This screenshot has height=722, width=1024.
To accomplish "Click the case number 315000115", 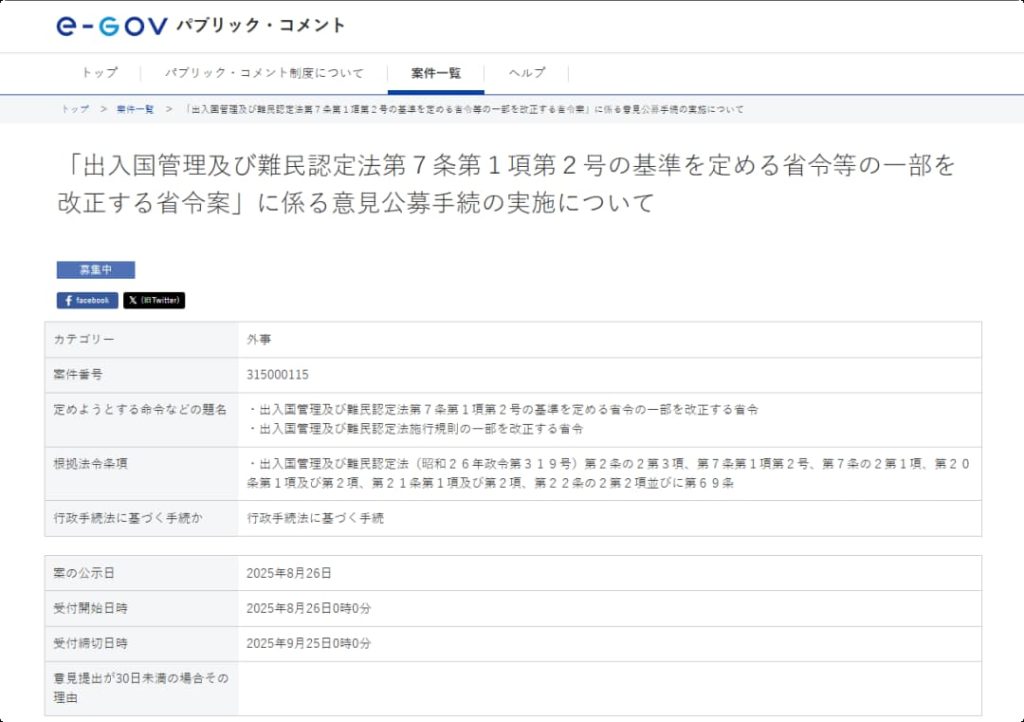I will click(277, 375).
